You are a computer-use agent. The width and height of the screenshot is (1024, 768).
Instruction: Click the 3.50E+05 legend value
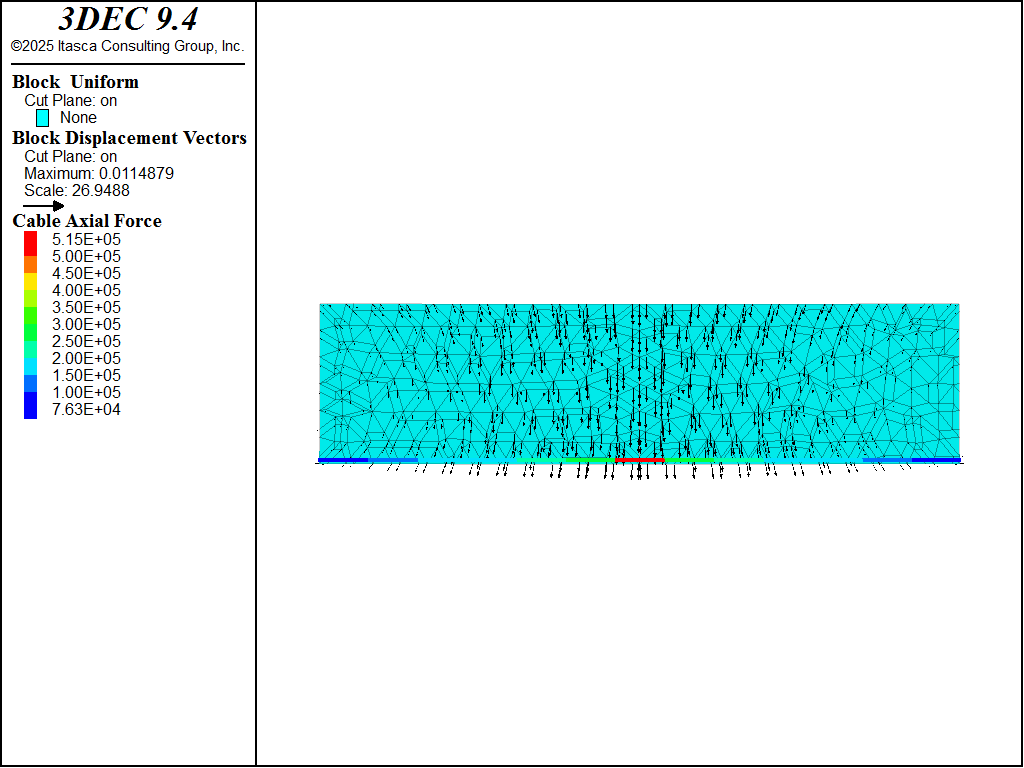86,308
